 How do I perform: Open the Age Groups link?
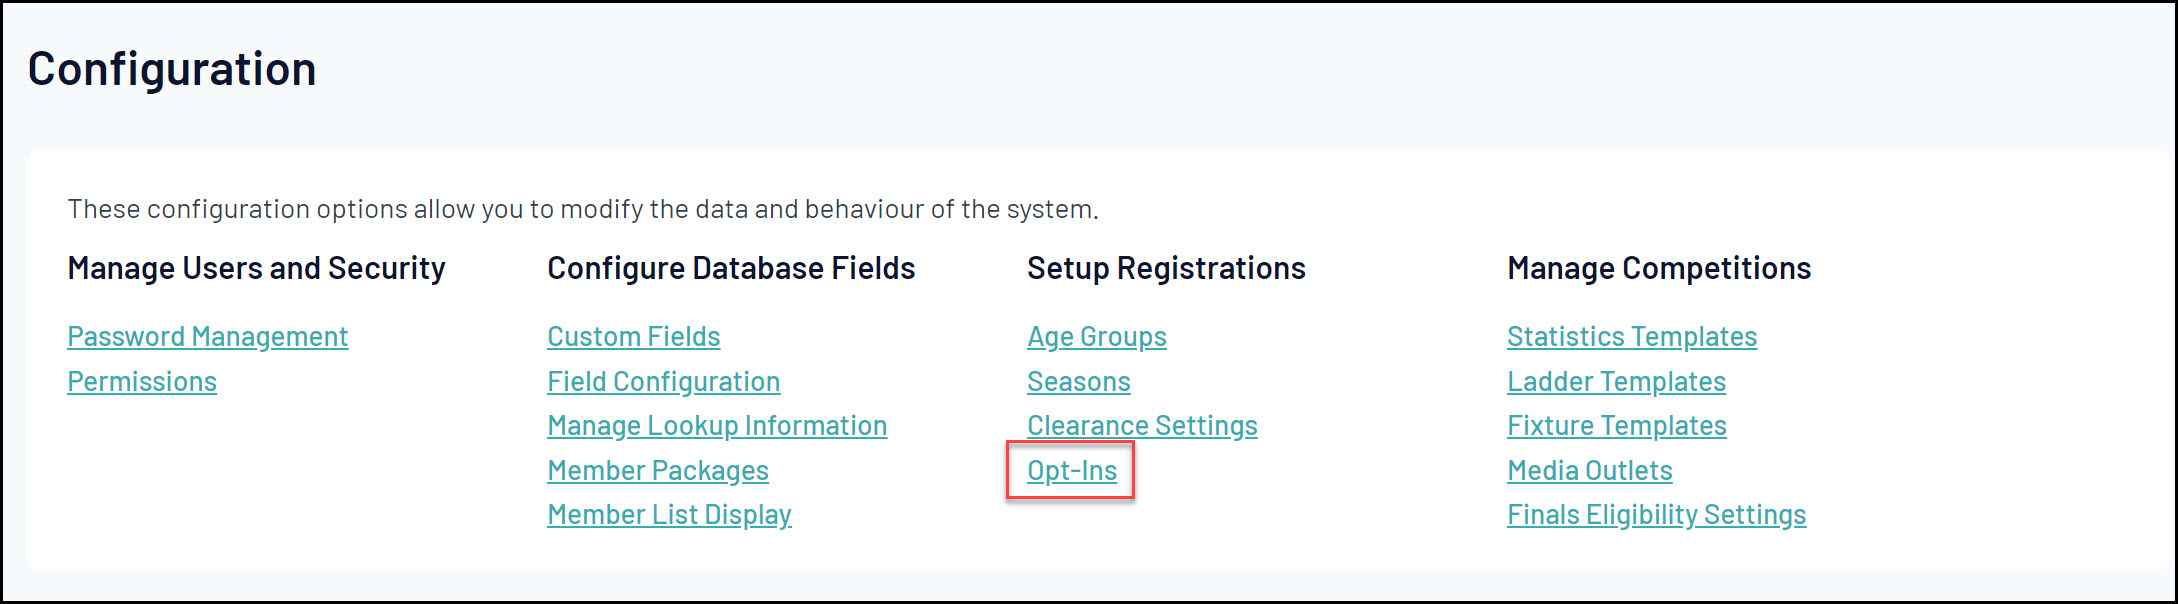pos(1096,337)
